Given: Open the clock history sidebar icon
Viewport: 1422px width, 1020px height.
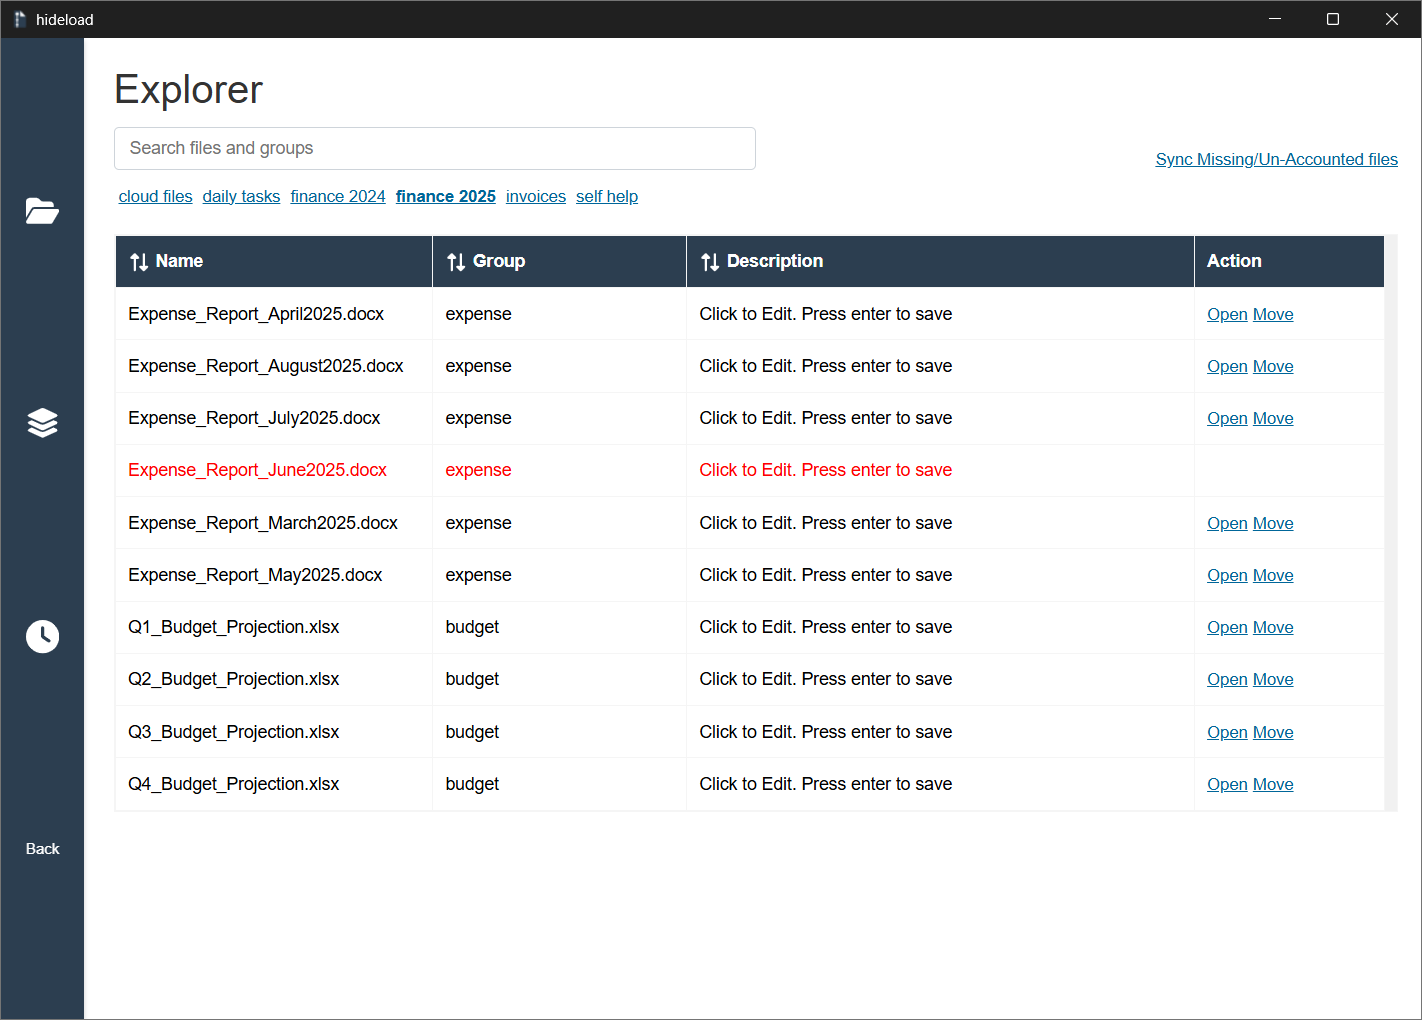Looking at the screenshot, I should click(42, 636).
